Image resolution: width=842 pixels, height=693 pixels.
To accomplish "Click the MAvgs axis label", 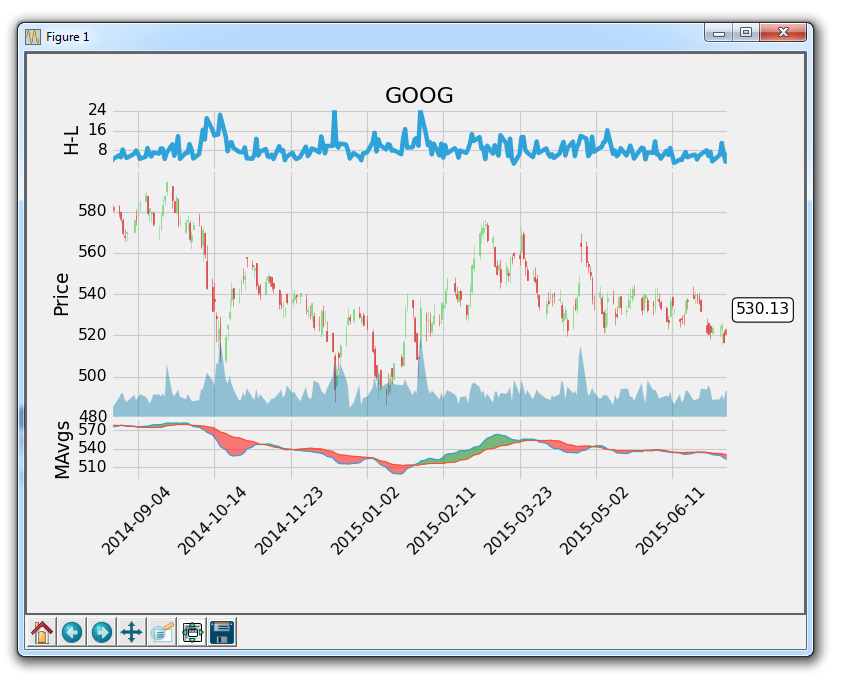I will (x=63, y=449).
